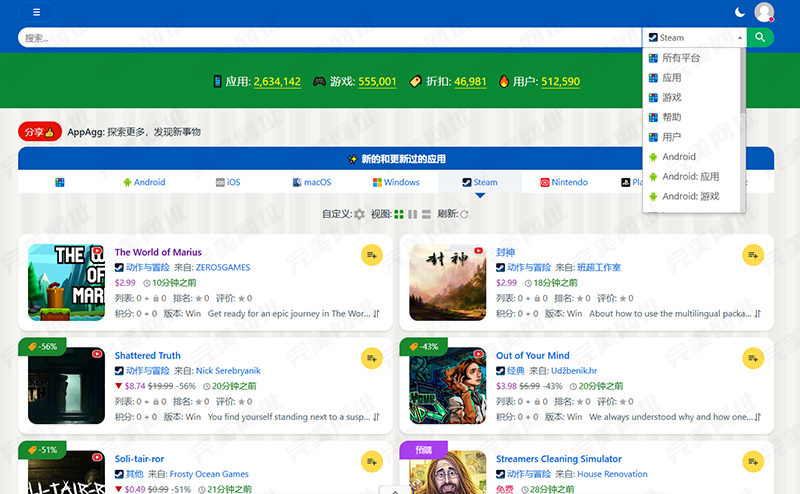Select the list view icon
The height and width of the screenshot is (494, 800).
pos(427,214)
